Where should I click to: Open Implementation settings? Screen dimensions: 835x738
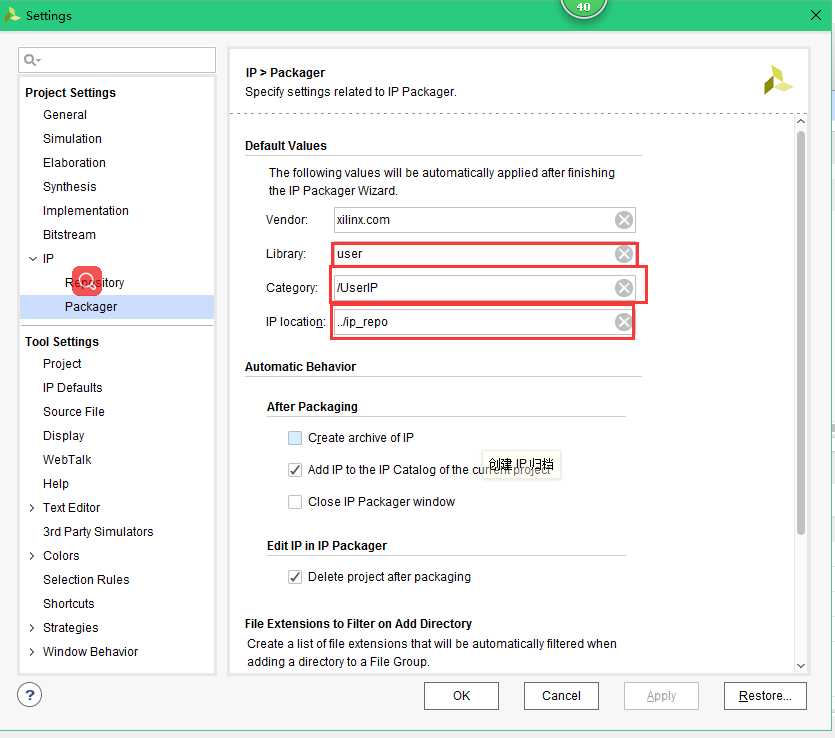[x=85, y=210]
